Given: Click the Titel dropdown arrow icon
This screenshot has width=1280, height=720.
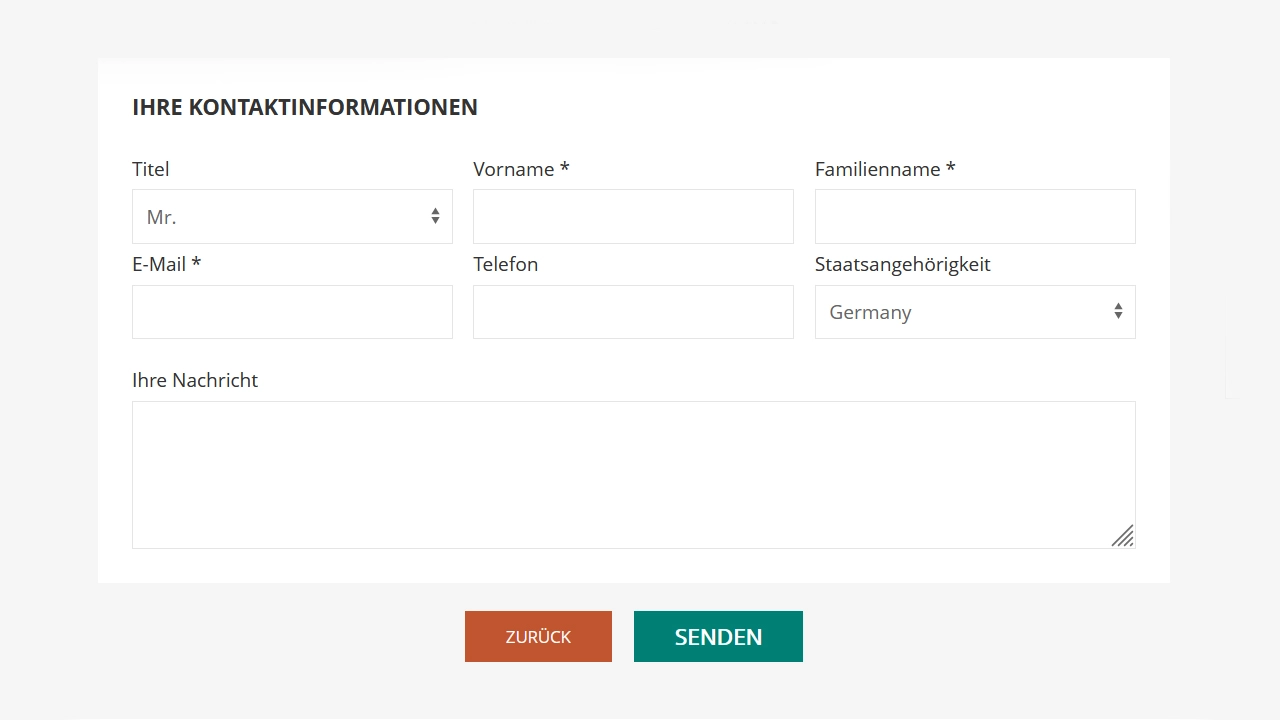Looking at the screenshot, I should coord(435,216).
